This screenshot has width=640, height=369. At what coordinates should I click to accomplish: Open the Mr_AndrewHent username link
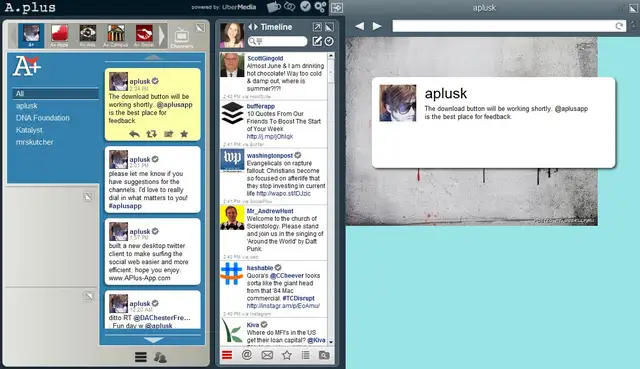click(270, 211)
